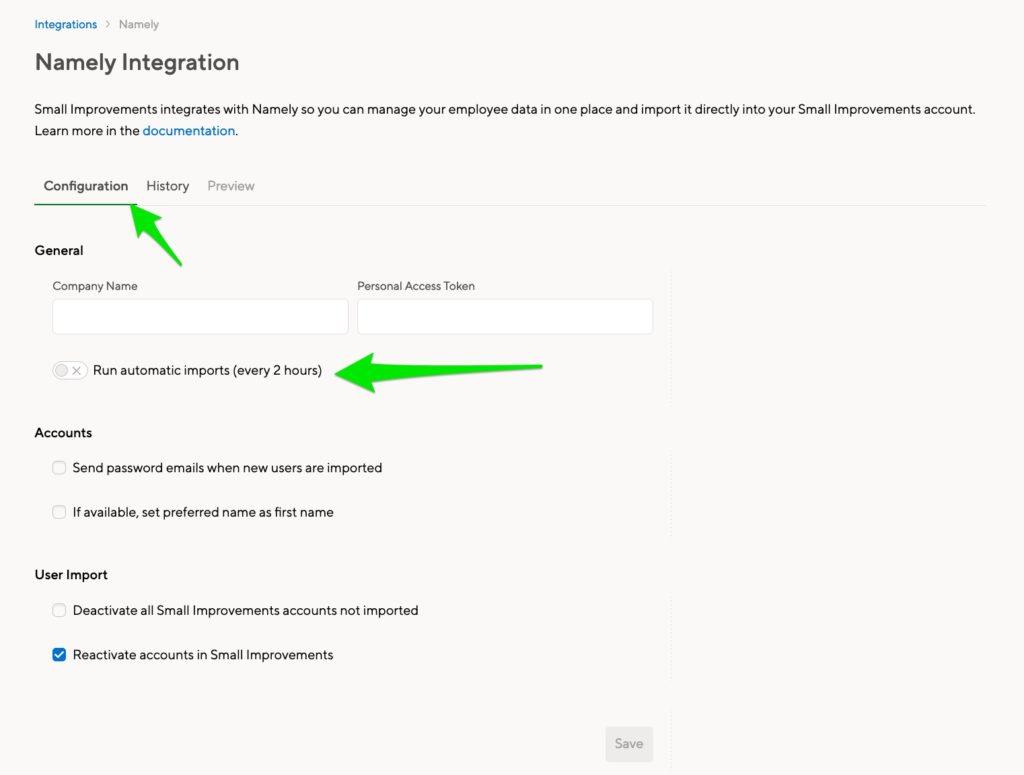Viewport: 1024px width, 775px height.
Task: Click the breadcrumb chevron separator
Action: pos(108,24)
